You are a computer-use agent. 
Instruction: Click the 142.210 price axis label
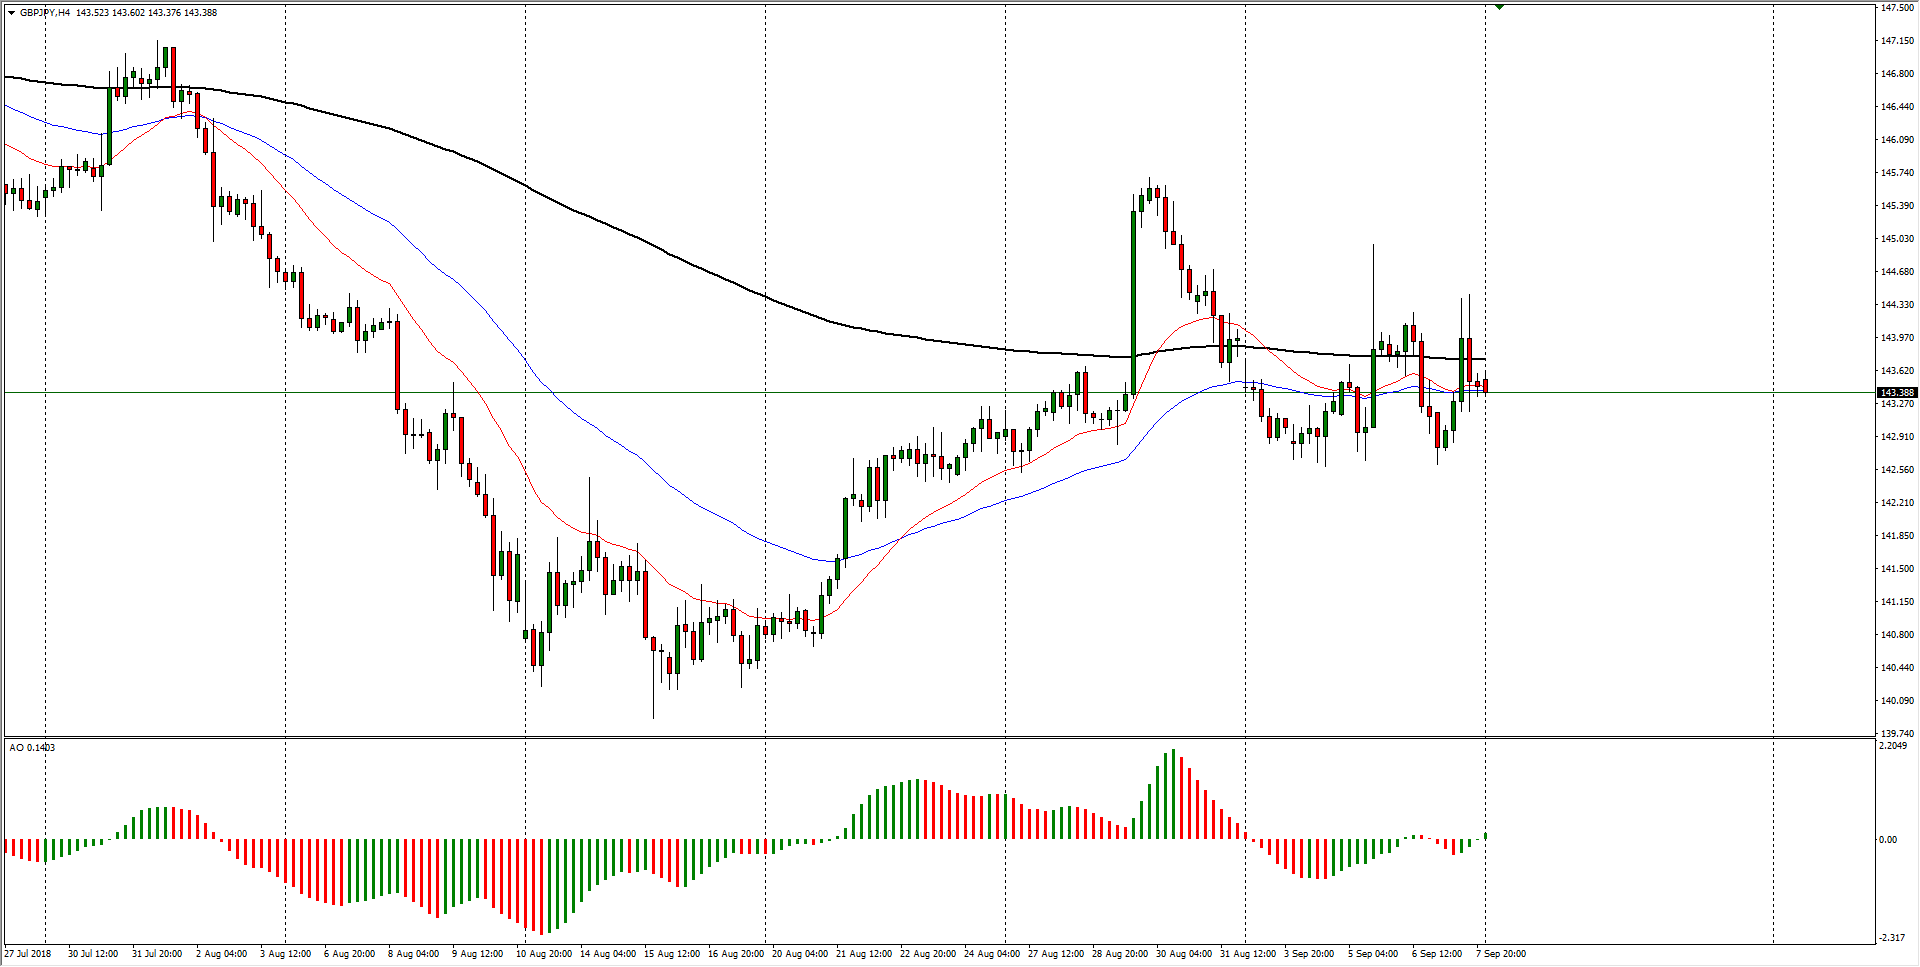click(1897, 503)
